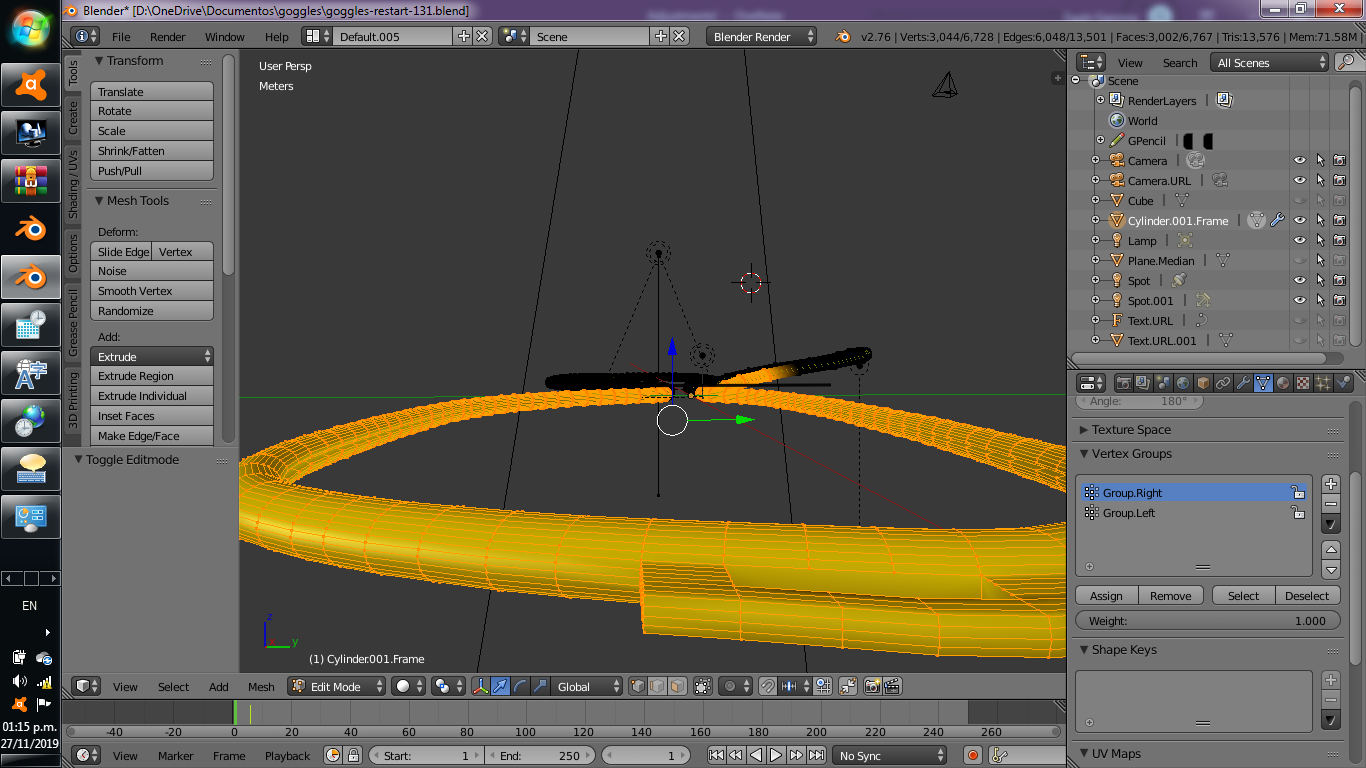Open the Physics properties tab
The image size is (1366, 768).
(1343, 383)
